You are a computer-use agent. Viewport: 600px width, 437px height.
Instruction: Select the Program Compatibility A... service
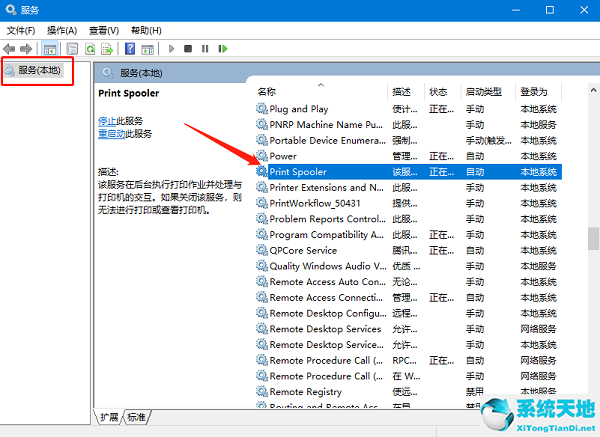tap(327, 235)
